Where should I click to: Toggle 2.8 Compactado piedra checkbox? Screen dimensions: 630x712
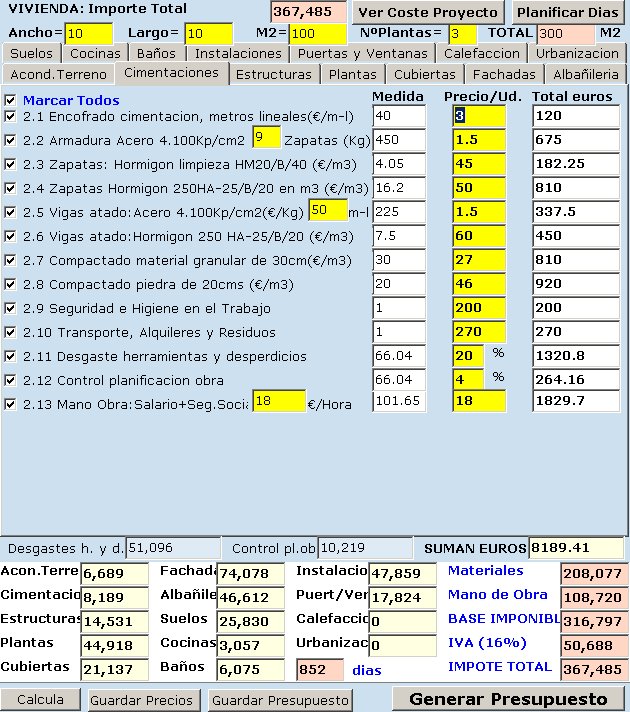pyautogui.click(x=10, y=285)
